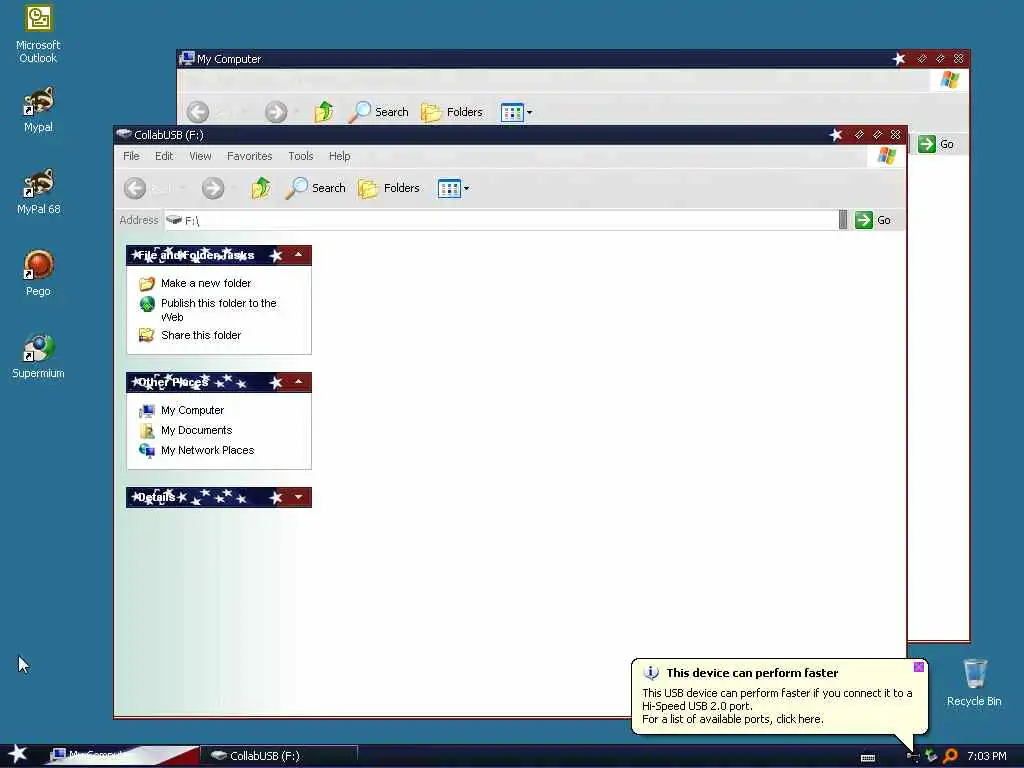Click Windows flag logo in CollabUSB window
Viewport: 1024px width, 768px height.
[x=886, y=156]
